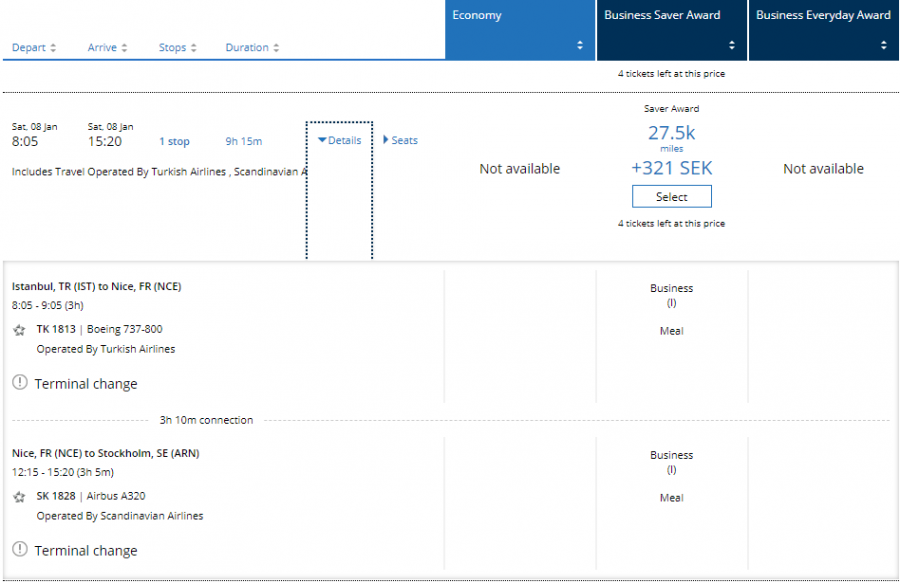Click the TK 1813 flight number
This screenshot has width=900, height=583.
(56, 329)
